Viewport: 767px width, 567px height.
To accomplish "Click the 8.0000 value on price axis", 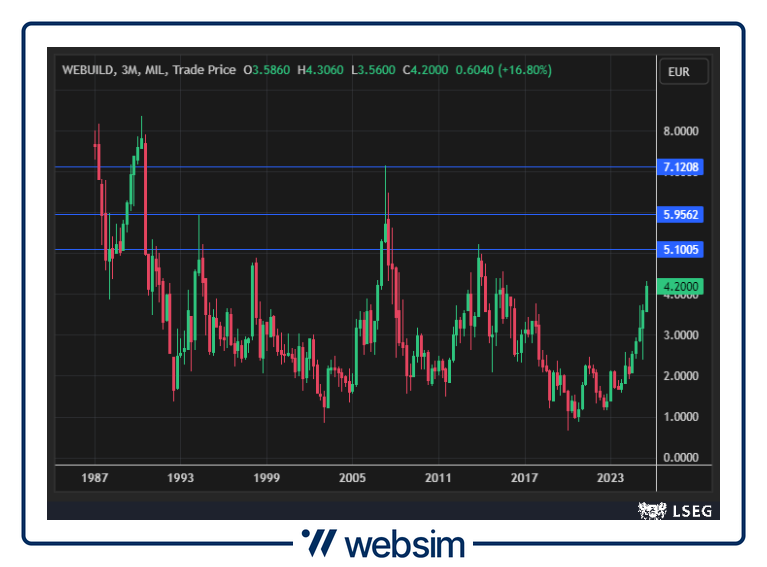I will click(681, 131).
